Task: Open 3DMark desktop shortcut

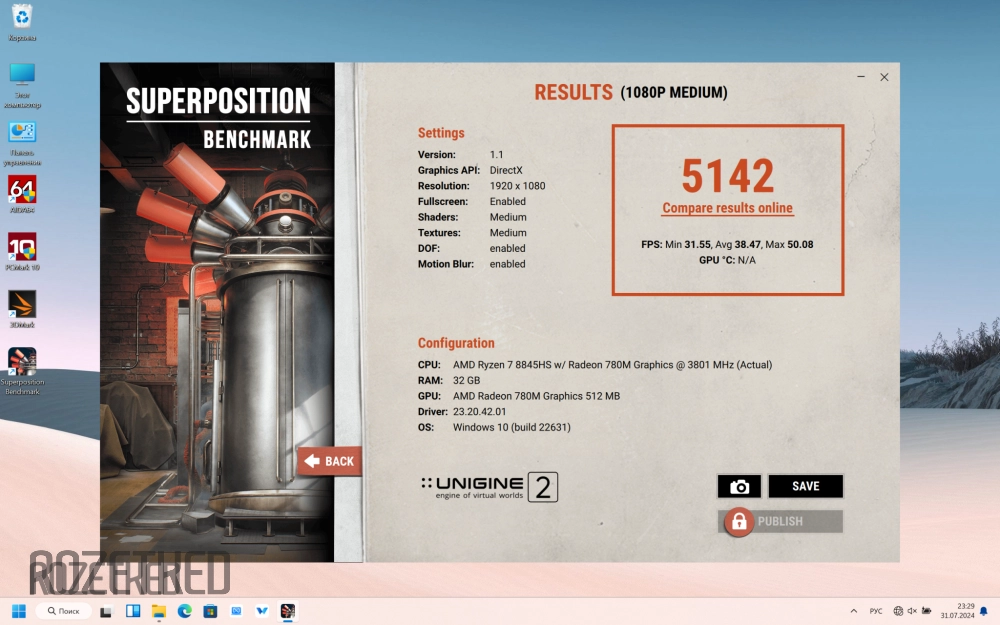Action: pos(22,304)
